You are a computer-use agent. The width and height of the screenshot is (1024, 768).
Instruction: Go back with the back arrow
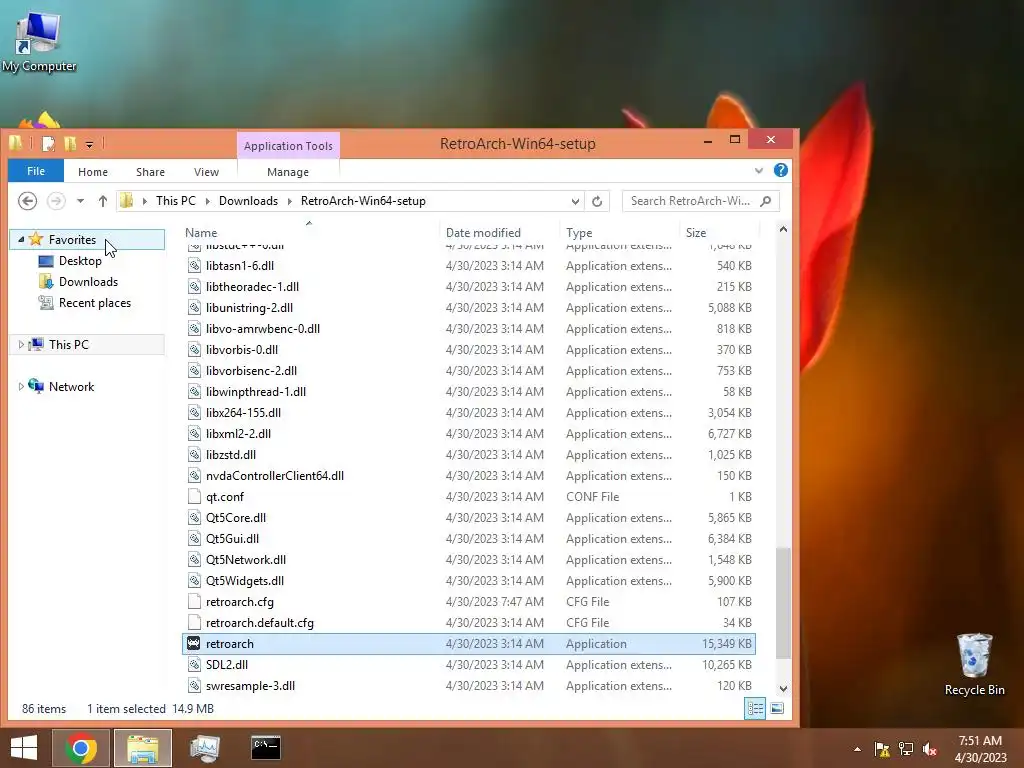click(x=27, y=200)
